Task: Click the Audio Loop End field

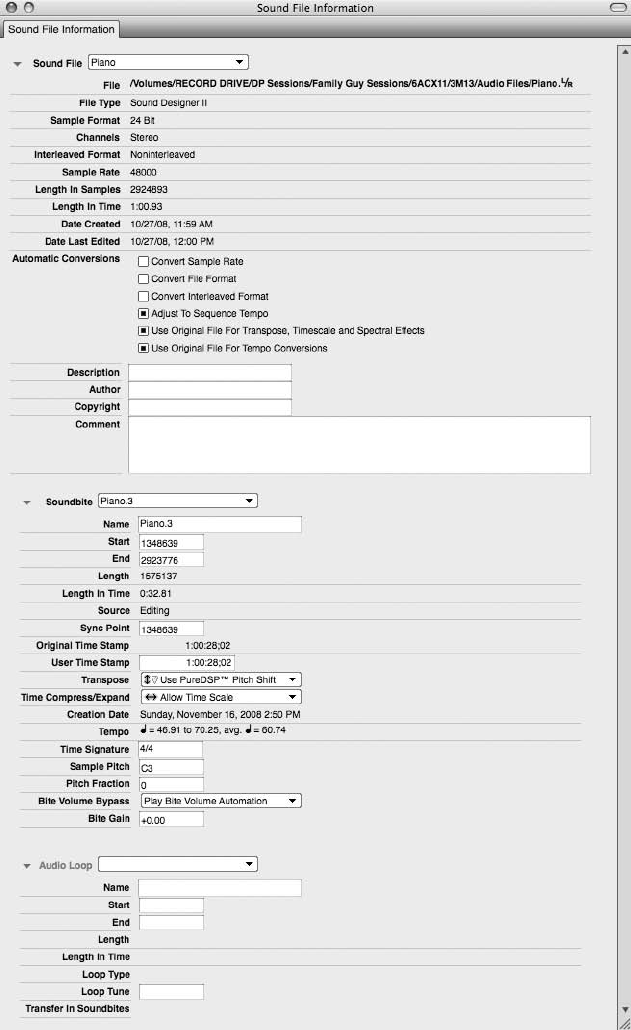Action: click(x=171, y=922)
